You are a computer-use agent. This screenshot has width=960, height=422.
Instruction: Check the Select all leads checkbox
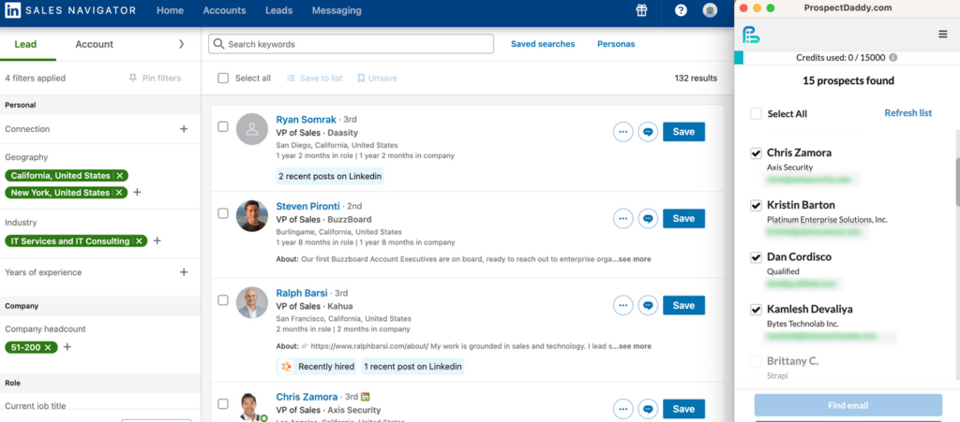[223, 78]
